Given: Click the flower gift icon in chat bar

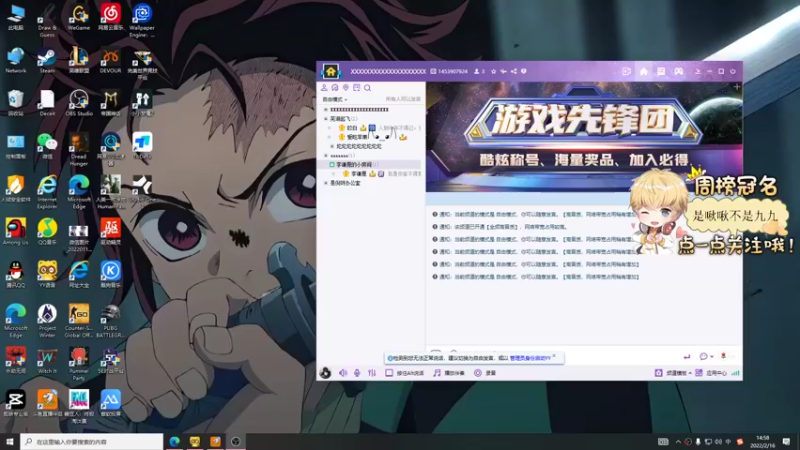Looking at the screenshot, I should [x=723, y=356].
